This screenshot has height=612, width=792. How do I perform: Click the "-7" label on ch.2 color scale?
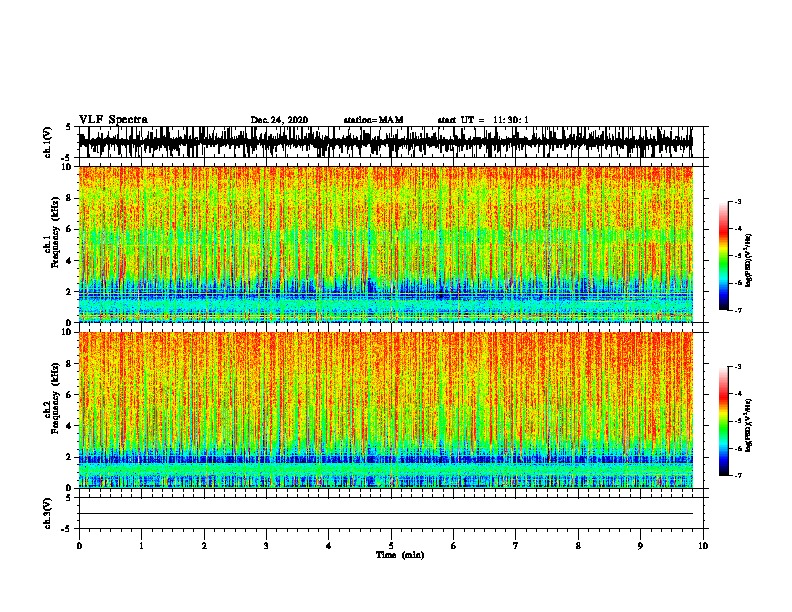[x=737, y=476]
